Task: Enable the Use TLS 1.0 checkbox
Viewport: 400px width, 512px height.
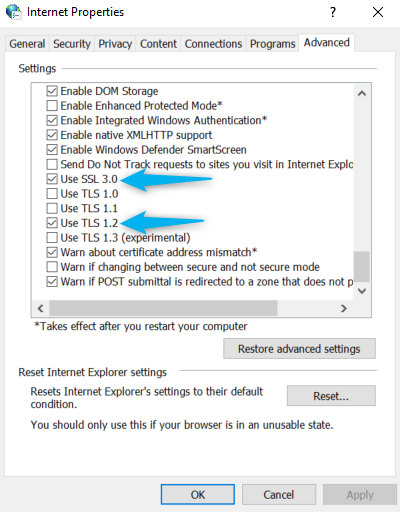Action: [52, 194]
